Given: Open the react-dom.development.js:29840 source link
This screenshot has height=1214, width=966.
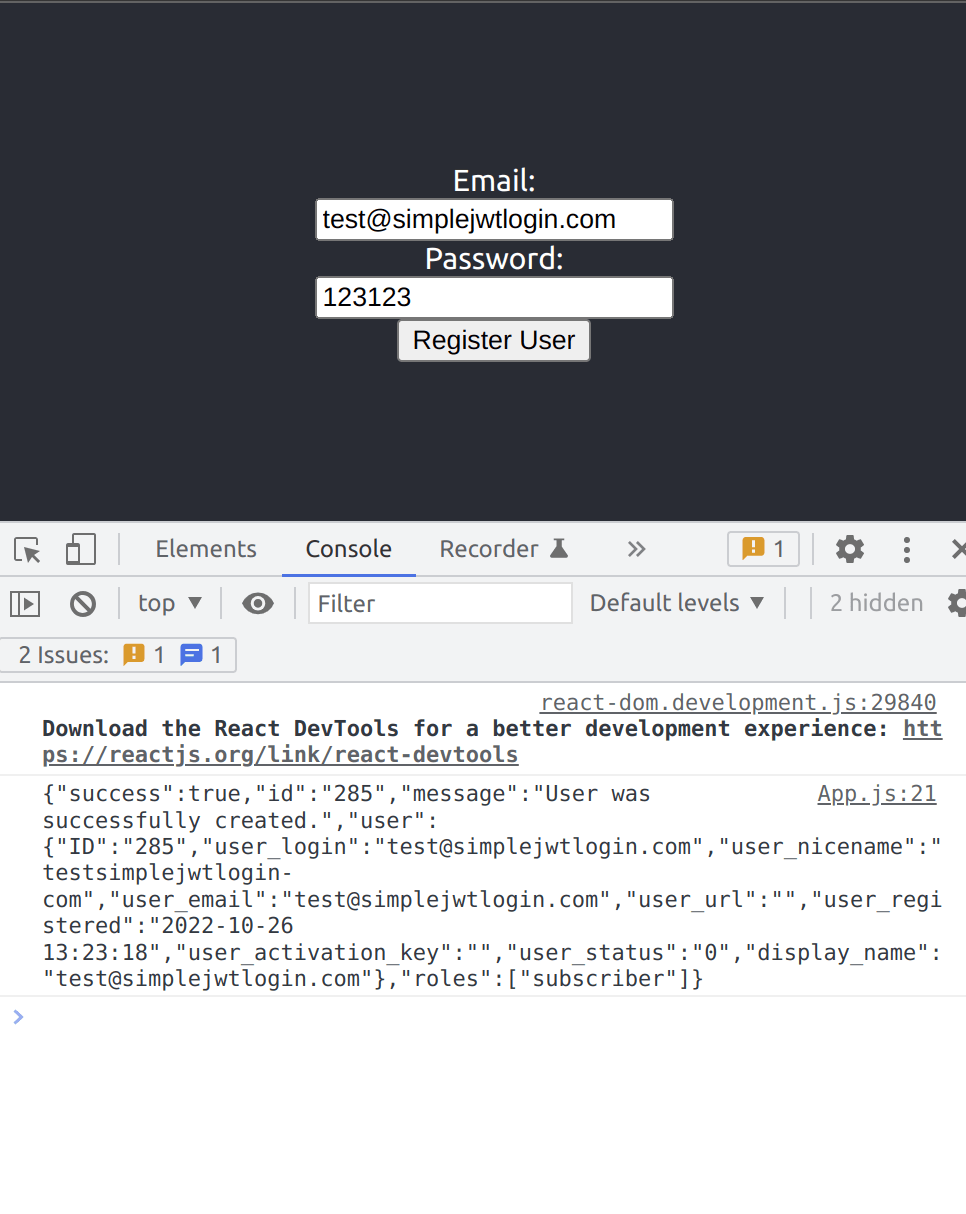Looking at the screenshot, I should (738, 703).
